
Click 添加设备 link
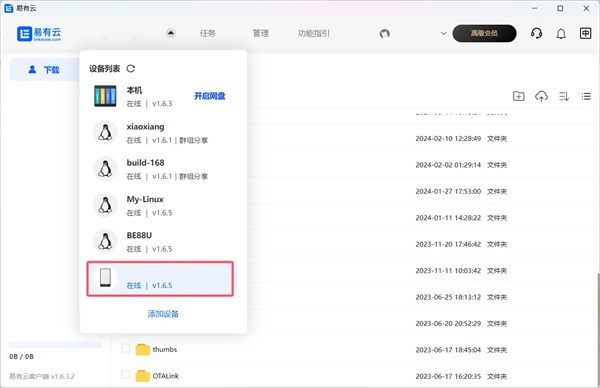(163, 314)
